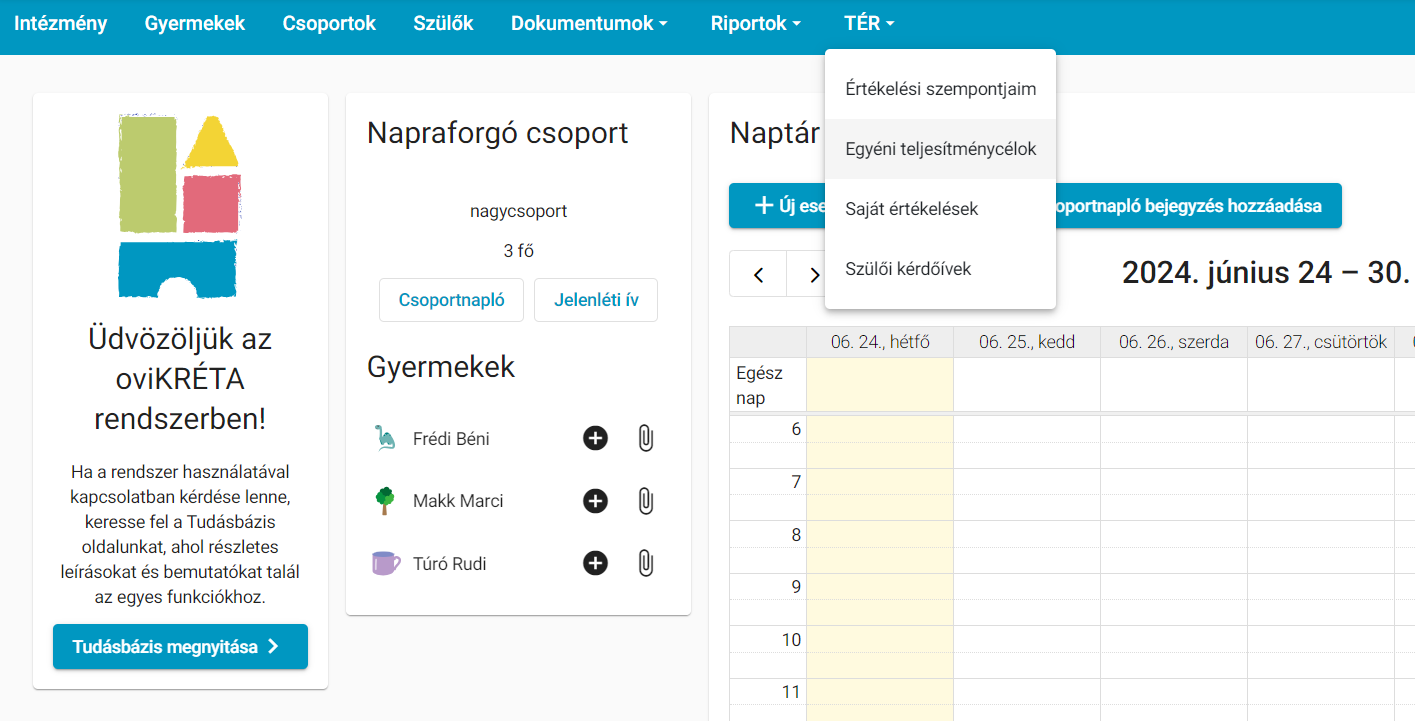
Task: Collapse the TÉR dropdown menu
Action: click(x=869, y=24)
